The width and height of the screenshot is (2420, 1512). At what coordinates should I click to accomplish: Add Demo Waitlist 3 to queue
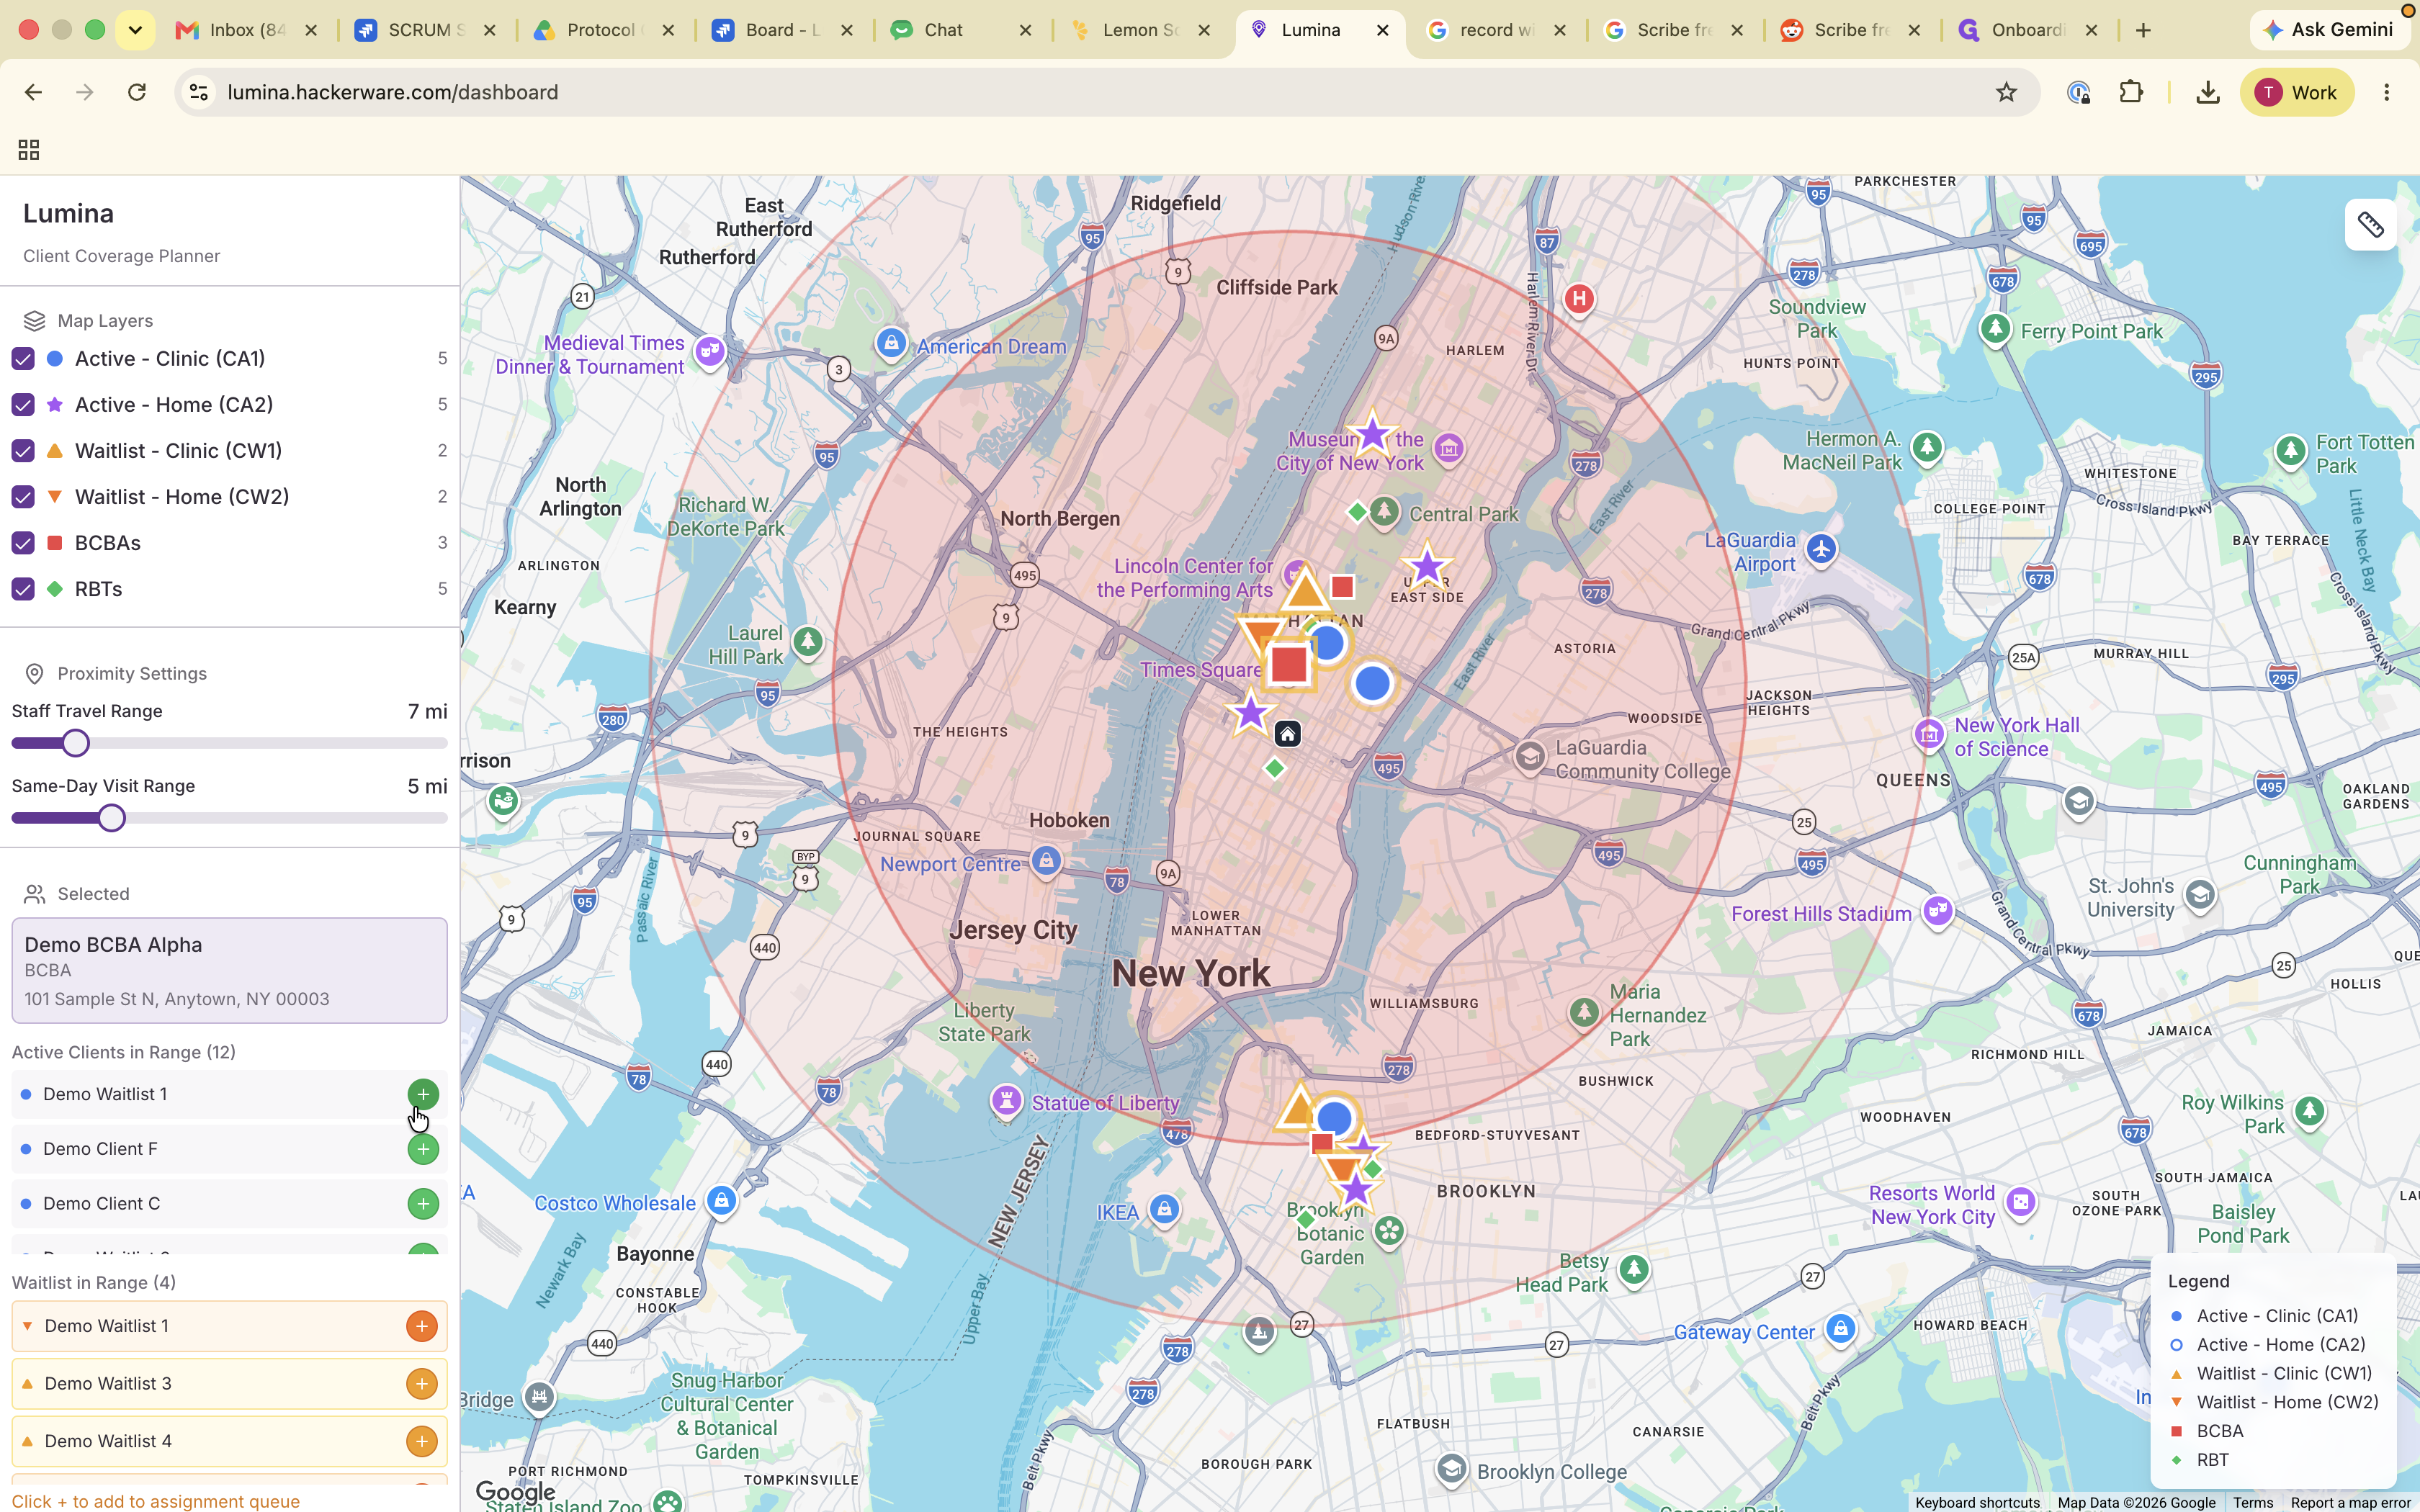coord(422,1384)
